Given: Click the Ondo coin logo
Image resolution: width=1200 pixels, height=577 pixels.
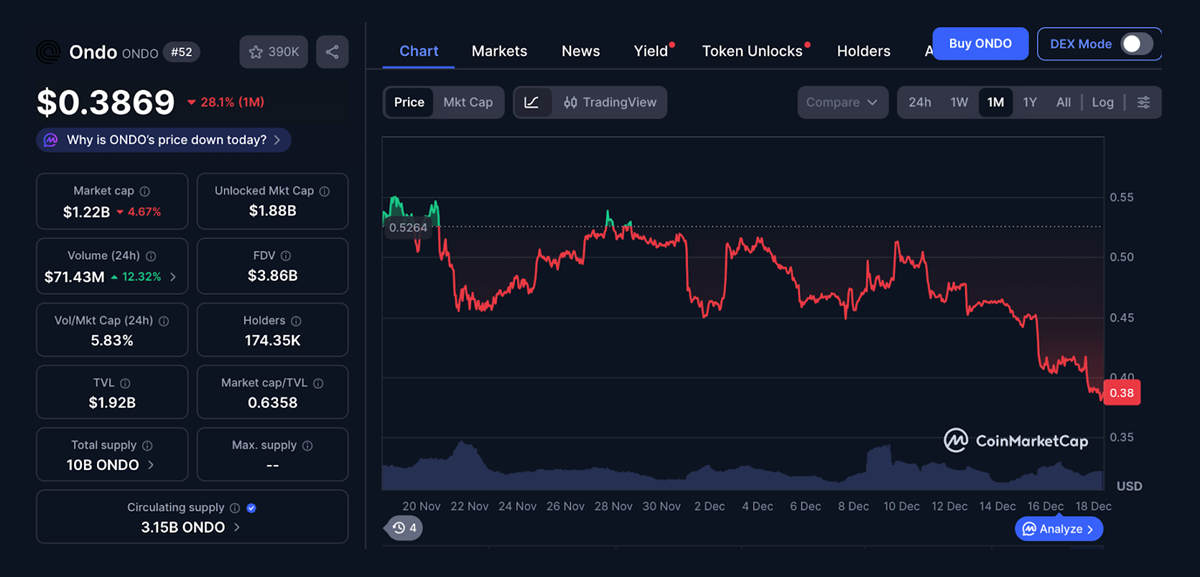Looking at the screenshot, I should [48, 51].
